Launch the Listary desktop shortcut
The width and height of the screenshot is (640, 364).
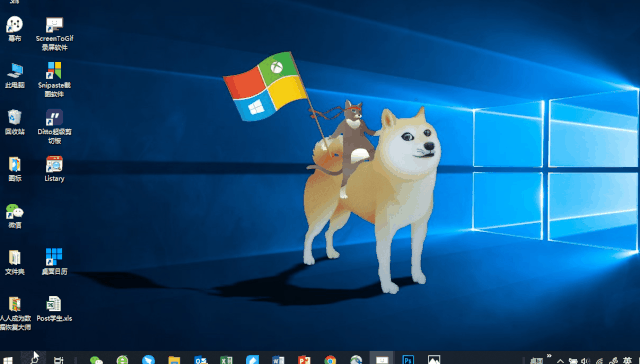[x=54, y=169]
